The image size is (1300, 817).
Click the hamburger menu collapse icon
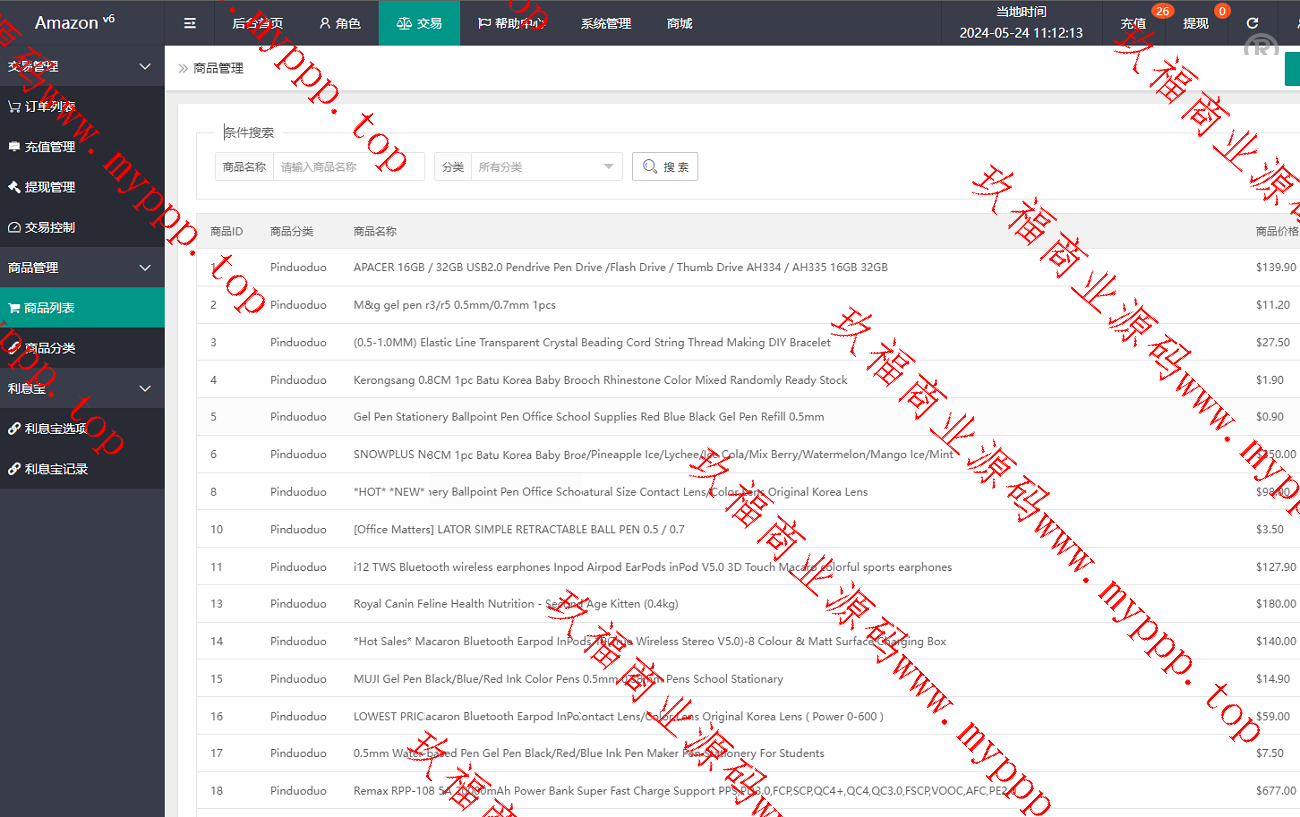190,23
